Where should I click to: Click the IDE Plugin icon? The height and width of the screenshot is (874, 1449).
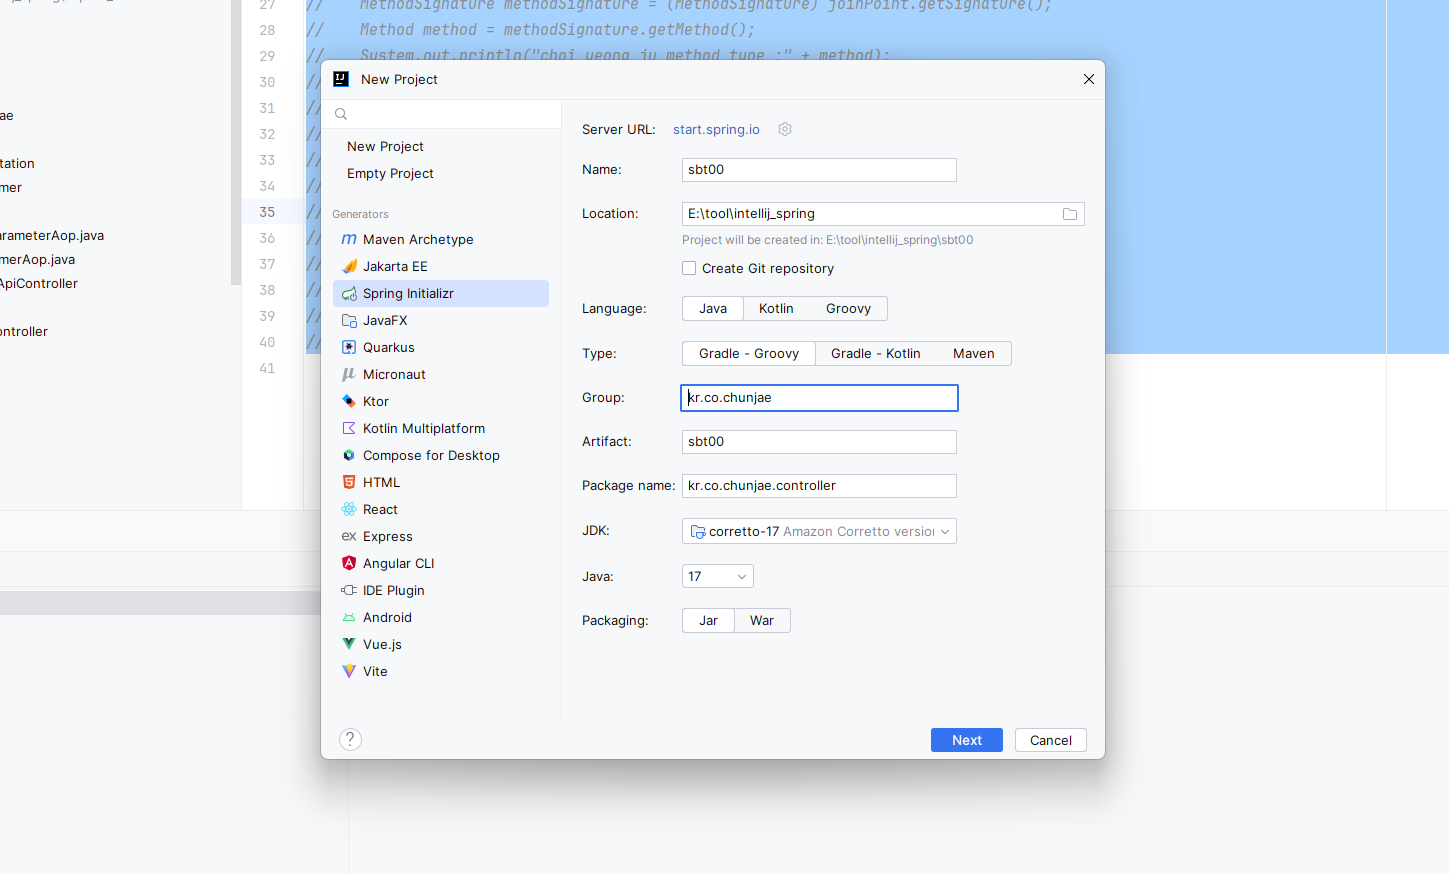(349, 590)
